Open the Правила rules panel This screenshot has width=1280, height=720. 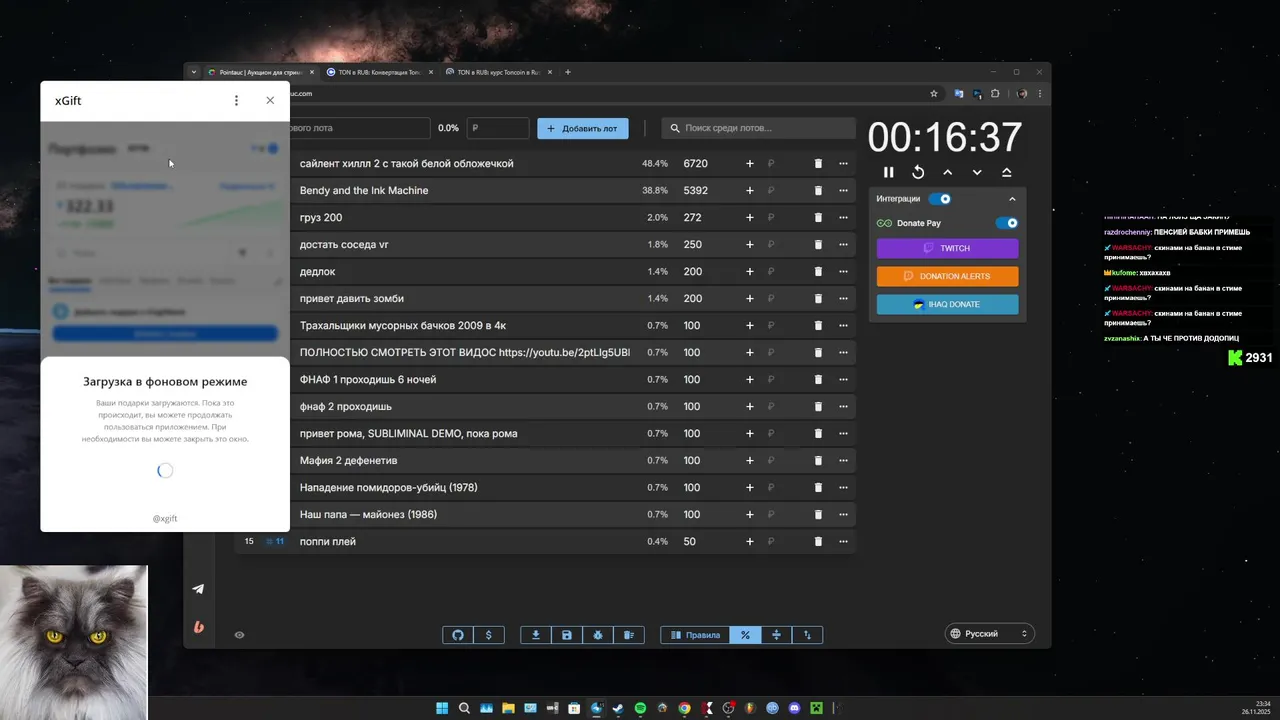tap(695, 635)
